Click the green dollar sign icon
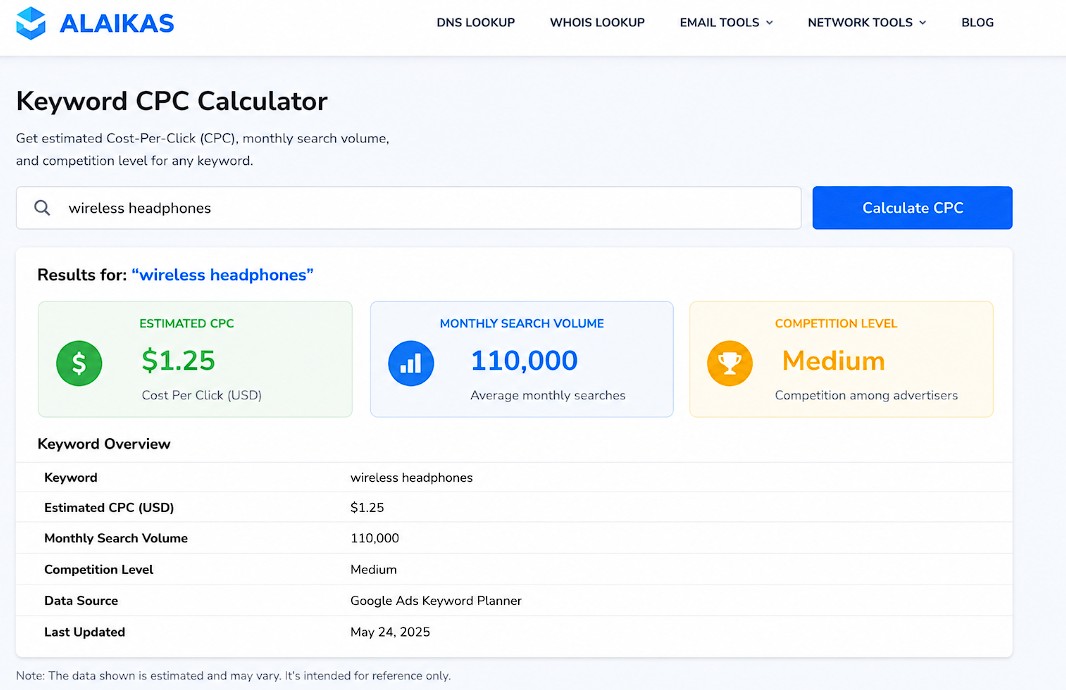The width and height of the screenshot is (1066, 690). 79,363
